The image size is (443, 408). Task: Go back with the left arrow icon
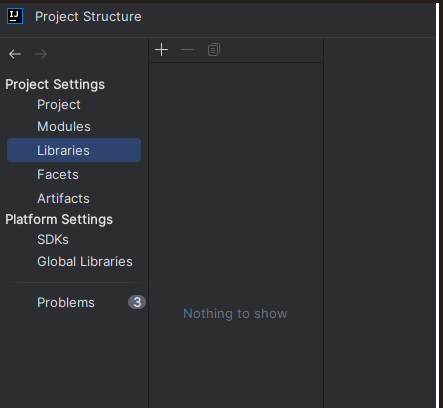coord(15,54)
